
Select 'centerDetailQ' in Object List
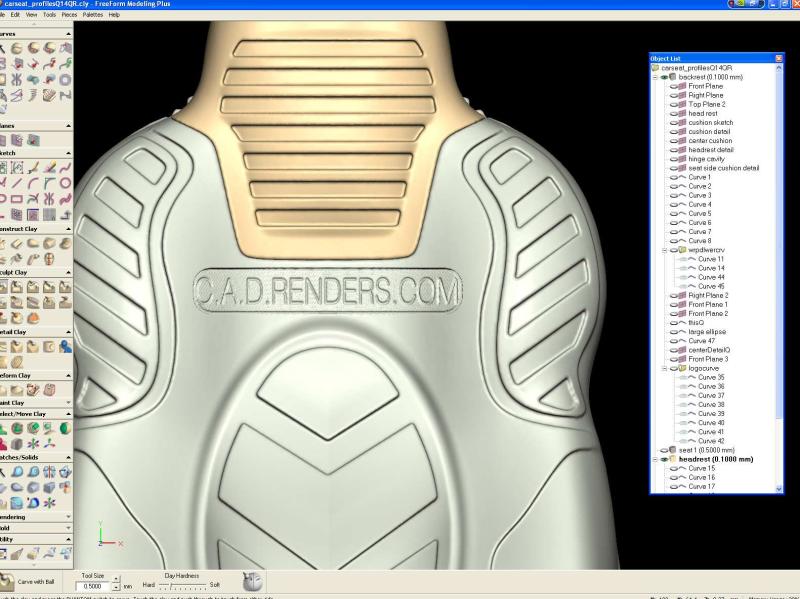[709, 351]
